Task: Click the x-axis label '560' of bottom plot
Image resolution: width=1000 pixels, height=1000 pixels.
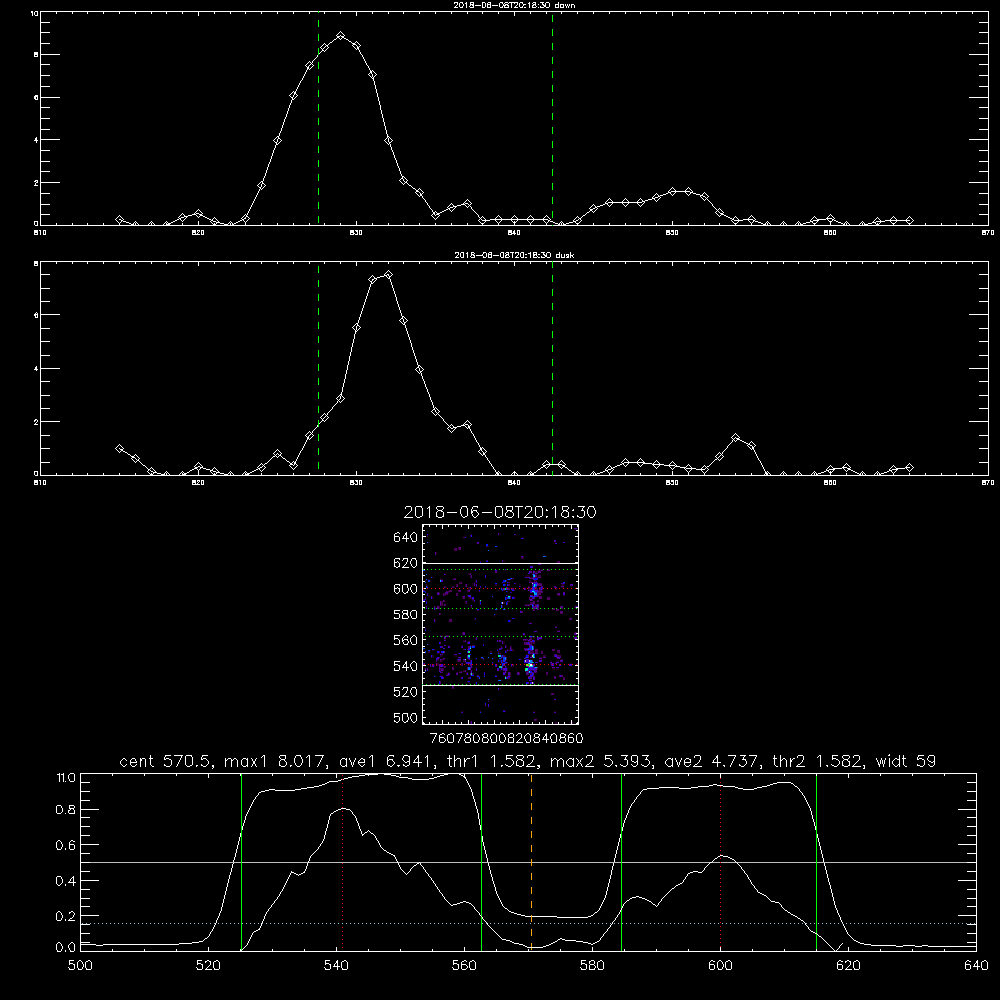Action: [x=464, y=966]
